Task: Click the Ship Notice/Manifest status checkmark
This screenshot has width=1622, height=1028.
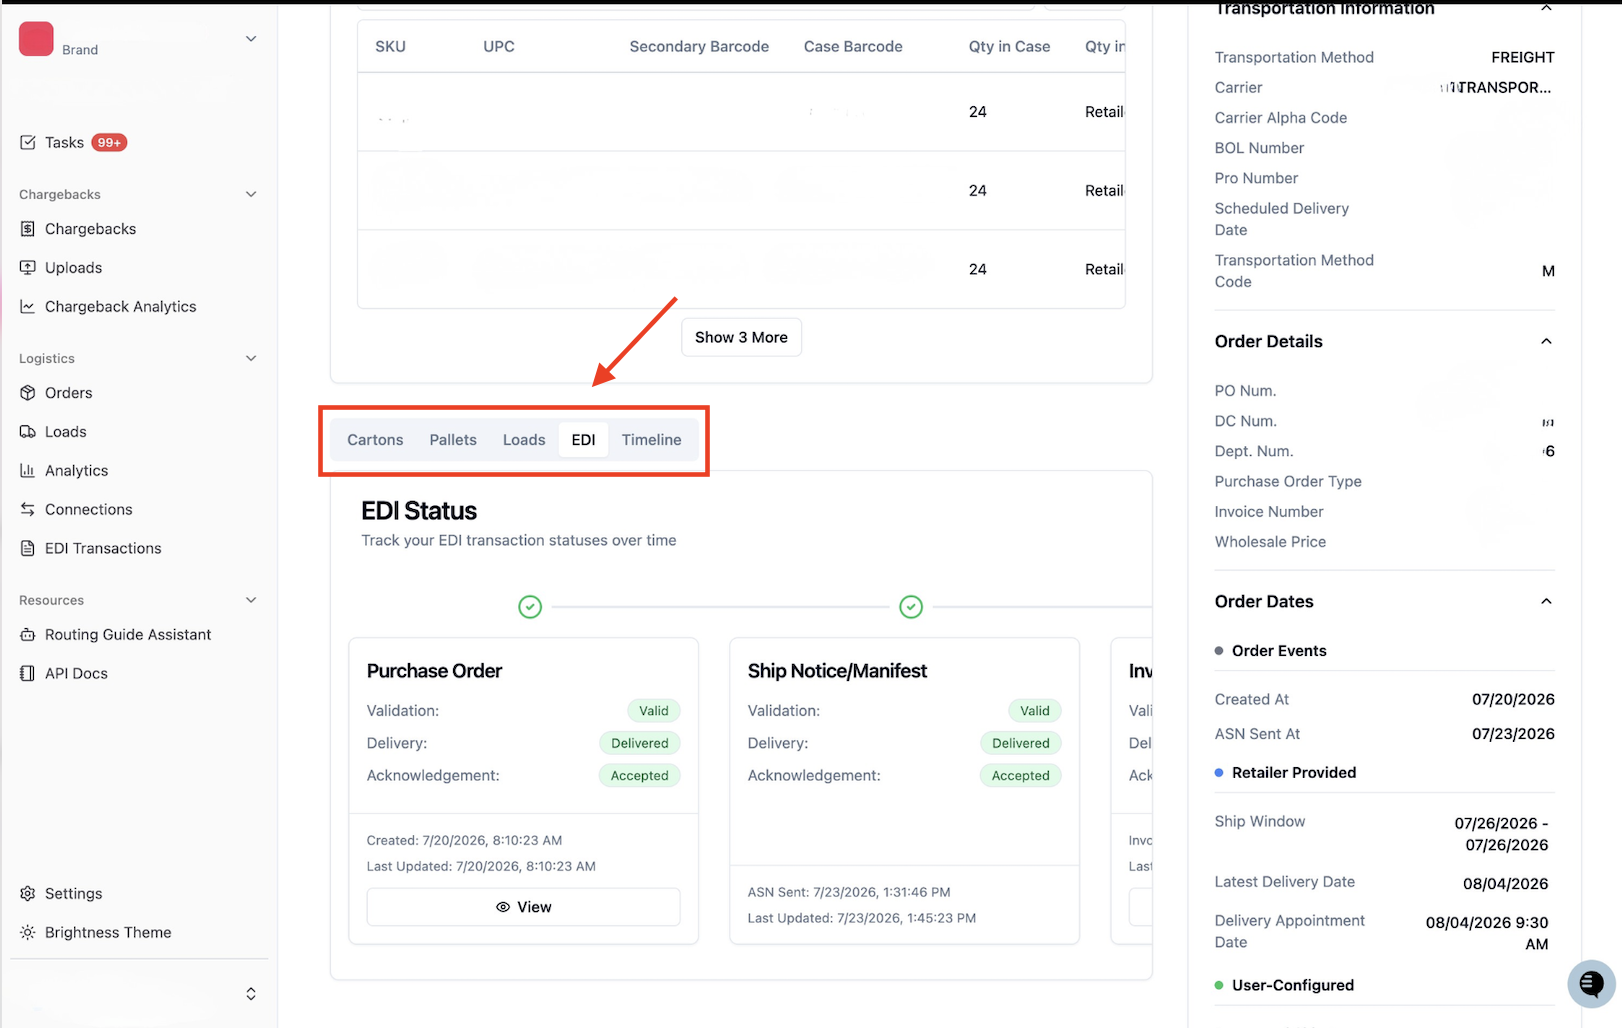Action: [x=911, y=607]
